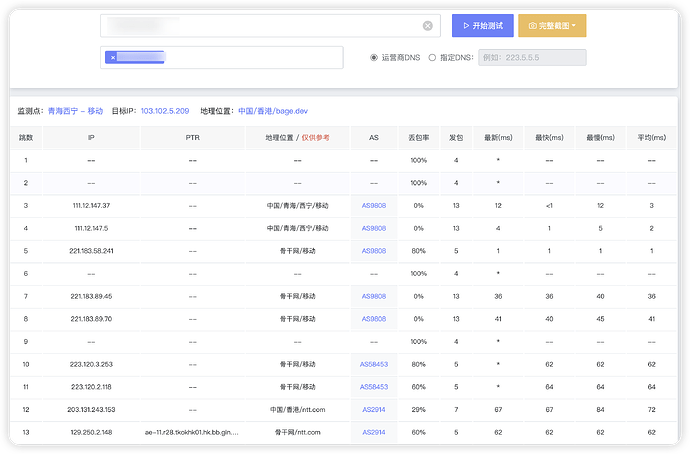Screen dimensions: 690x454
Task: Open AS2914 link for 129.250.2.148
Action: pos(374,432)
